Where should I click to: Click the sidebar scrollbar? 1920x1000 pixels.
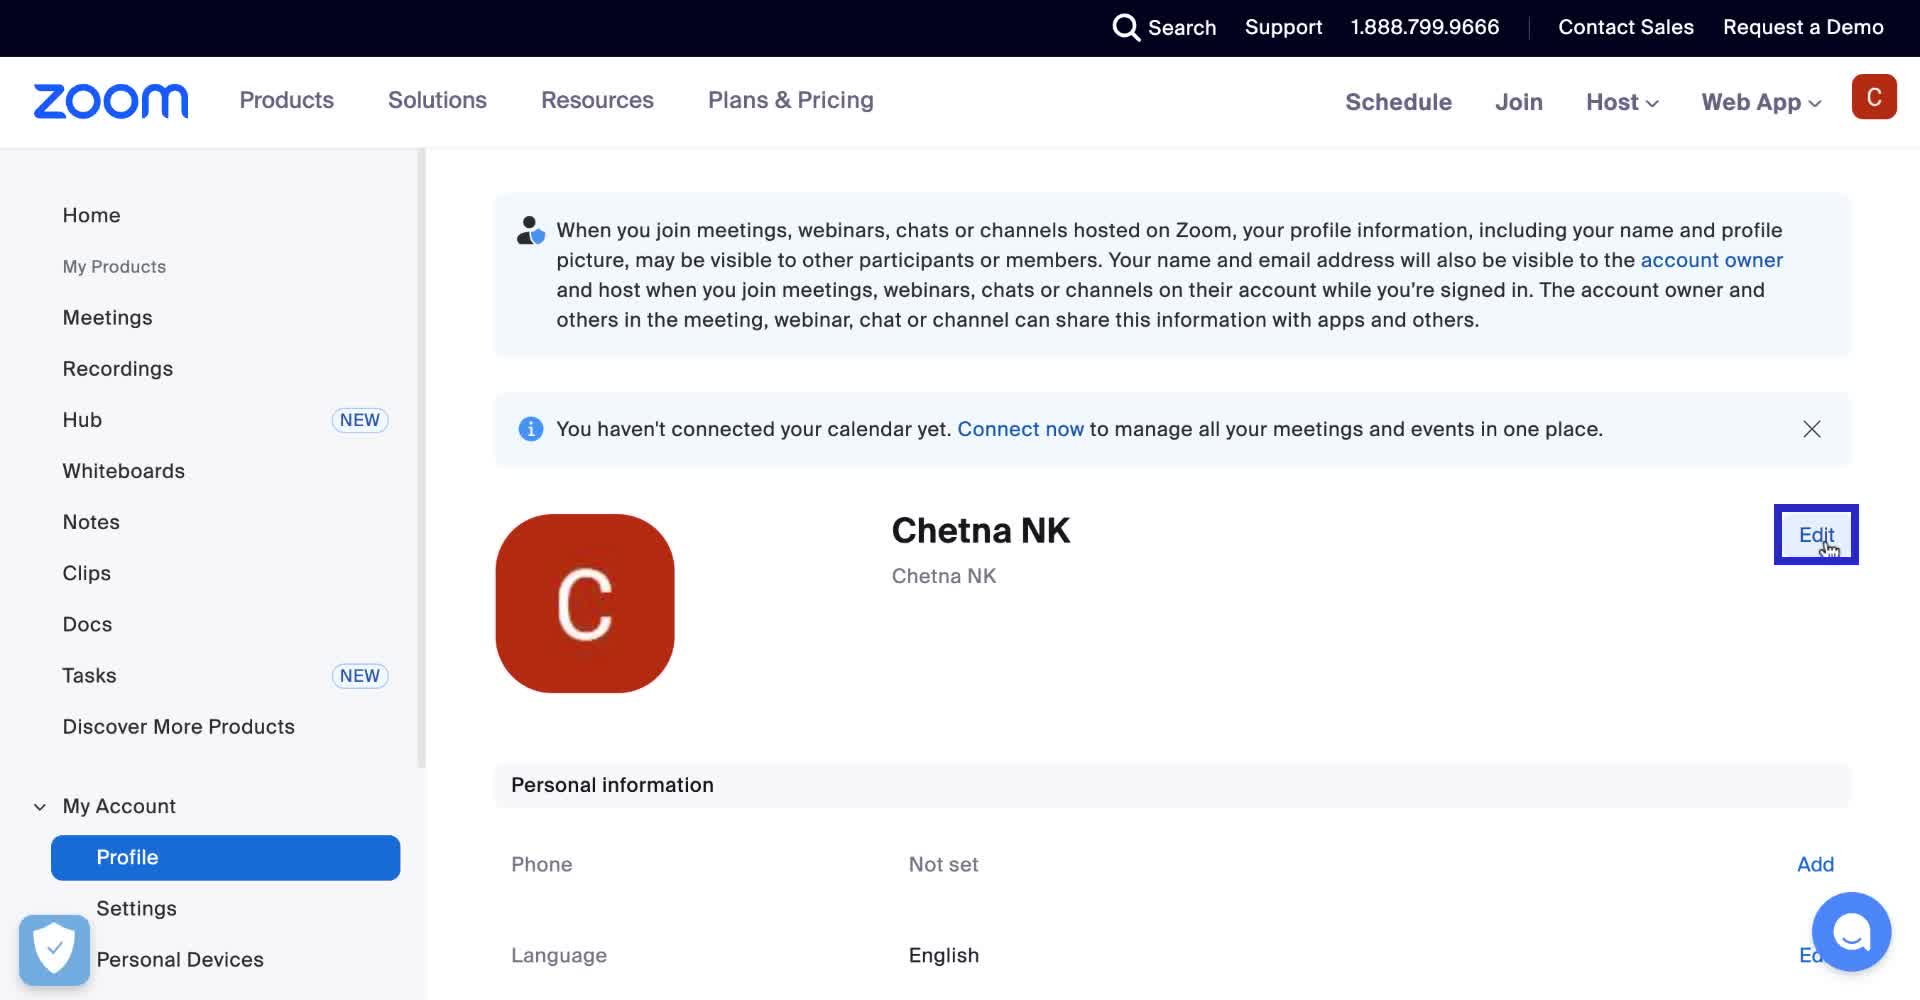tap(421, 458)
